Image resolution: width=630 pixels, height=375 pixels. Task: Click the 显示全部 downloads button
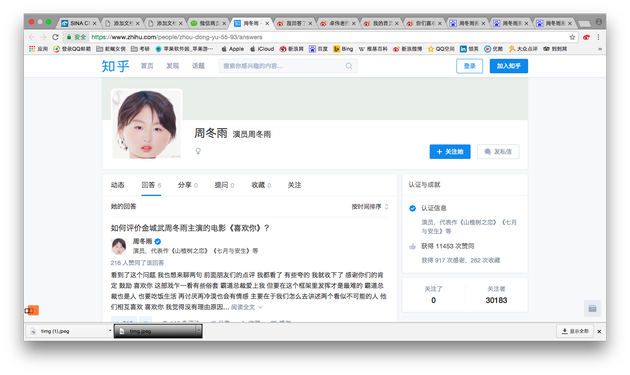click(x=575, y=331)
